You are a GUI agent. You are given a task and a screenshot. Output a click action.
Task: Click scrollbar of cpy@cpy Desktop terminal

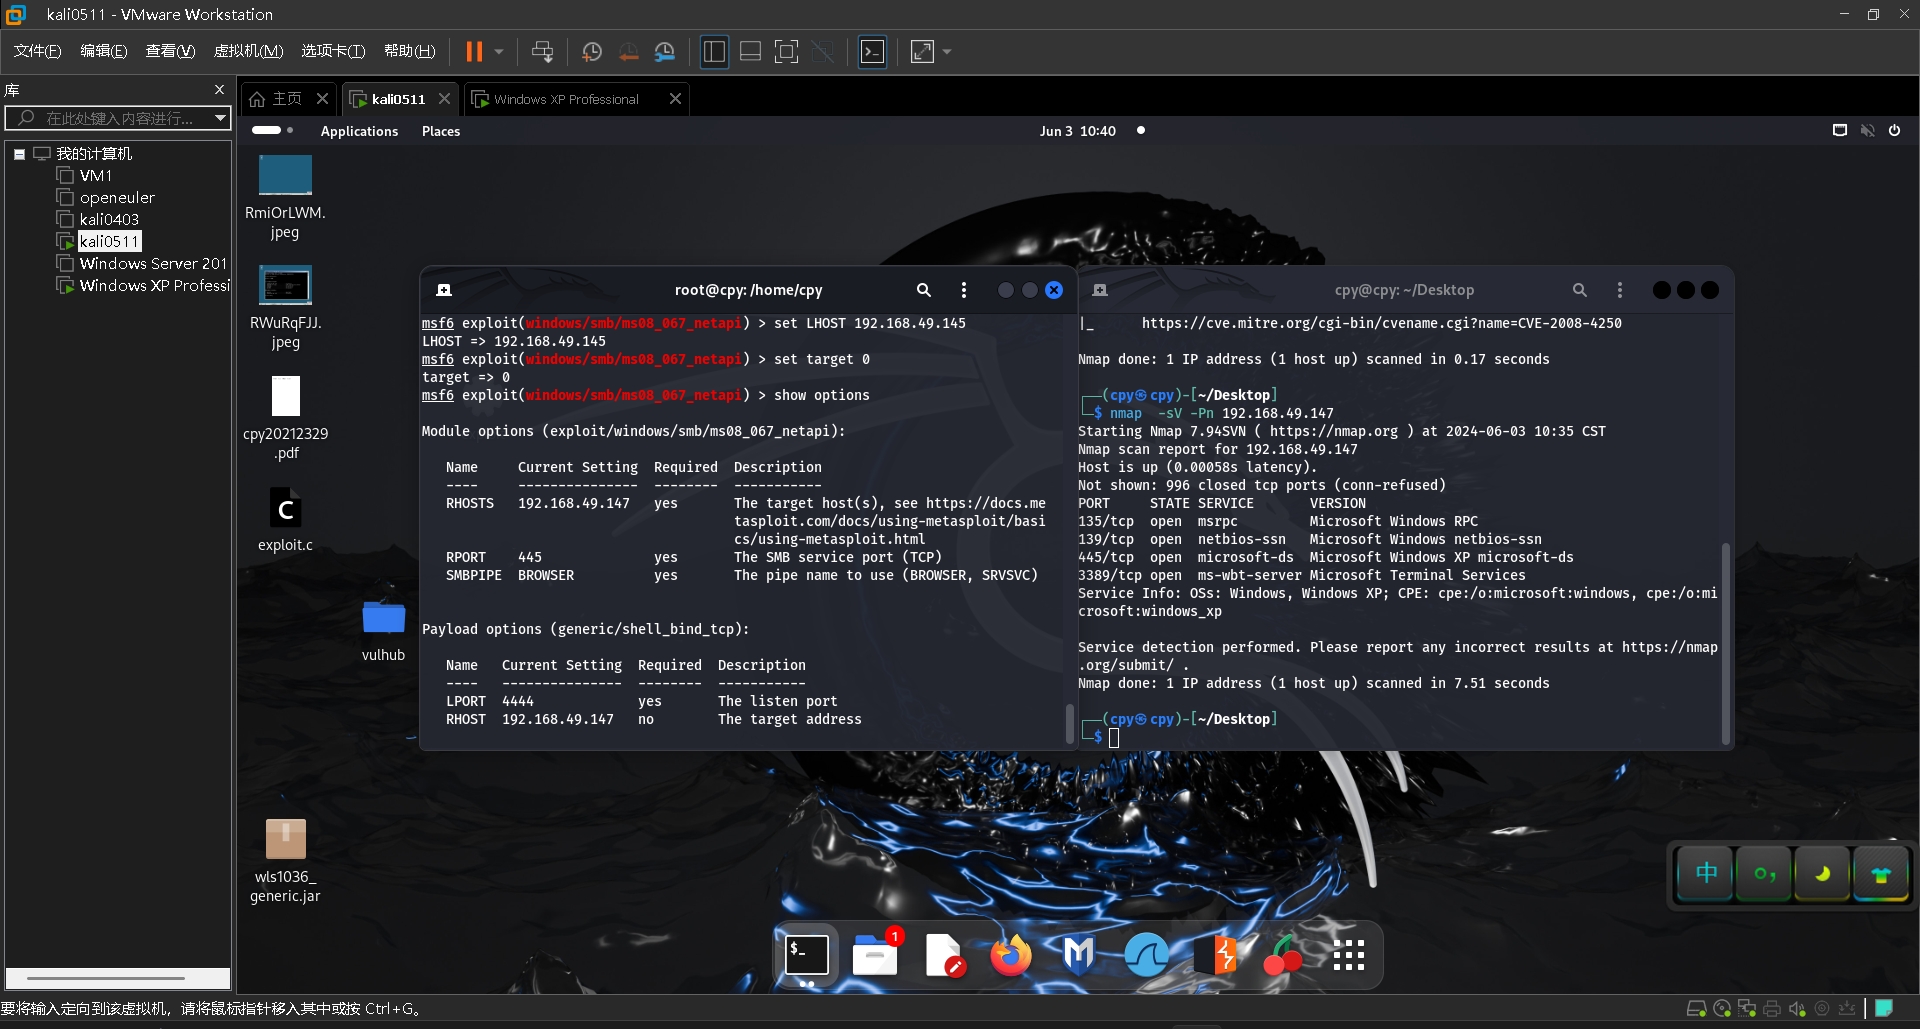1725,642
